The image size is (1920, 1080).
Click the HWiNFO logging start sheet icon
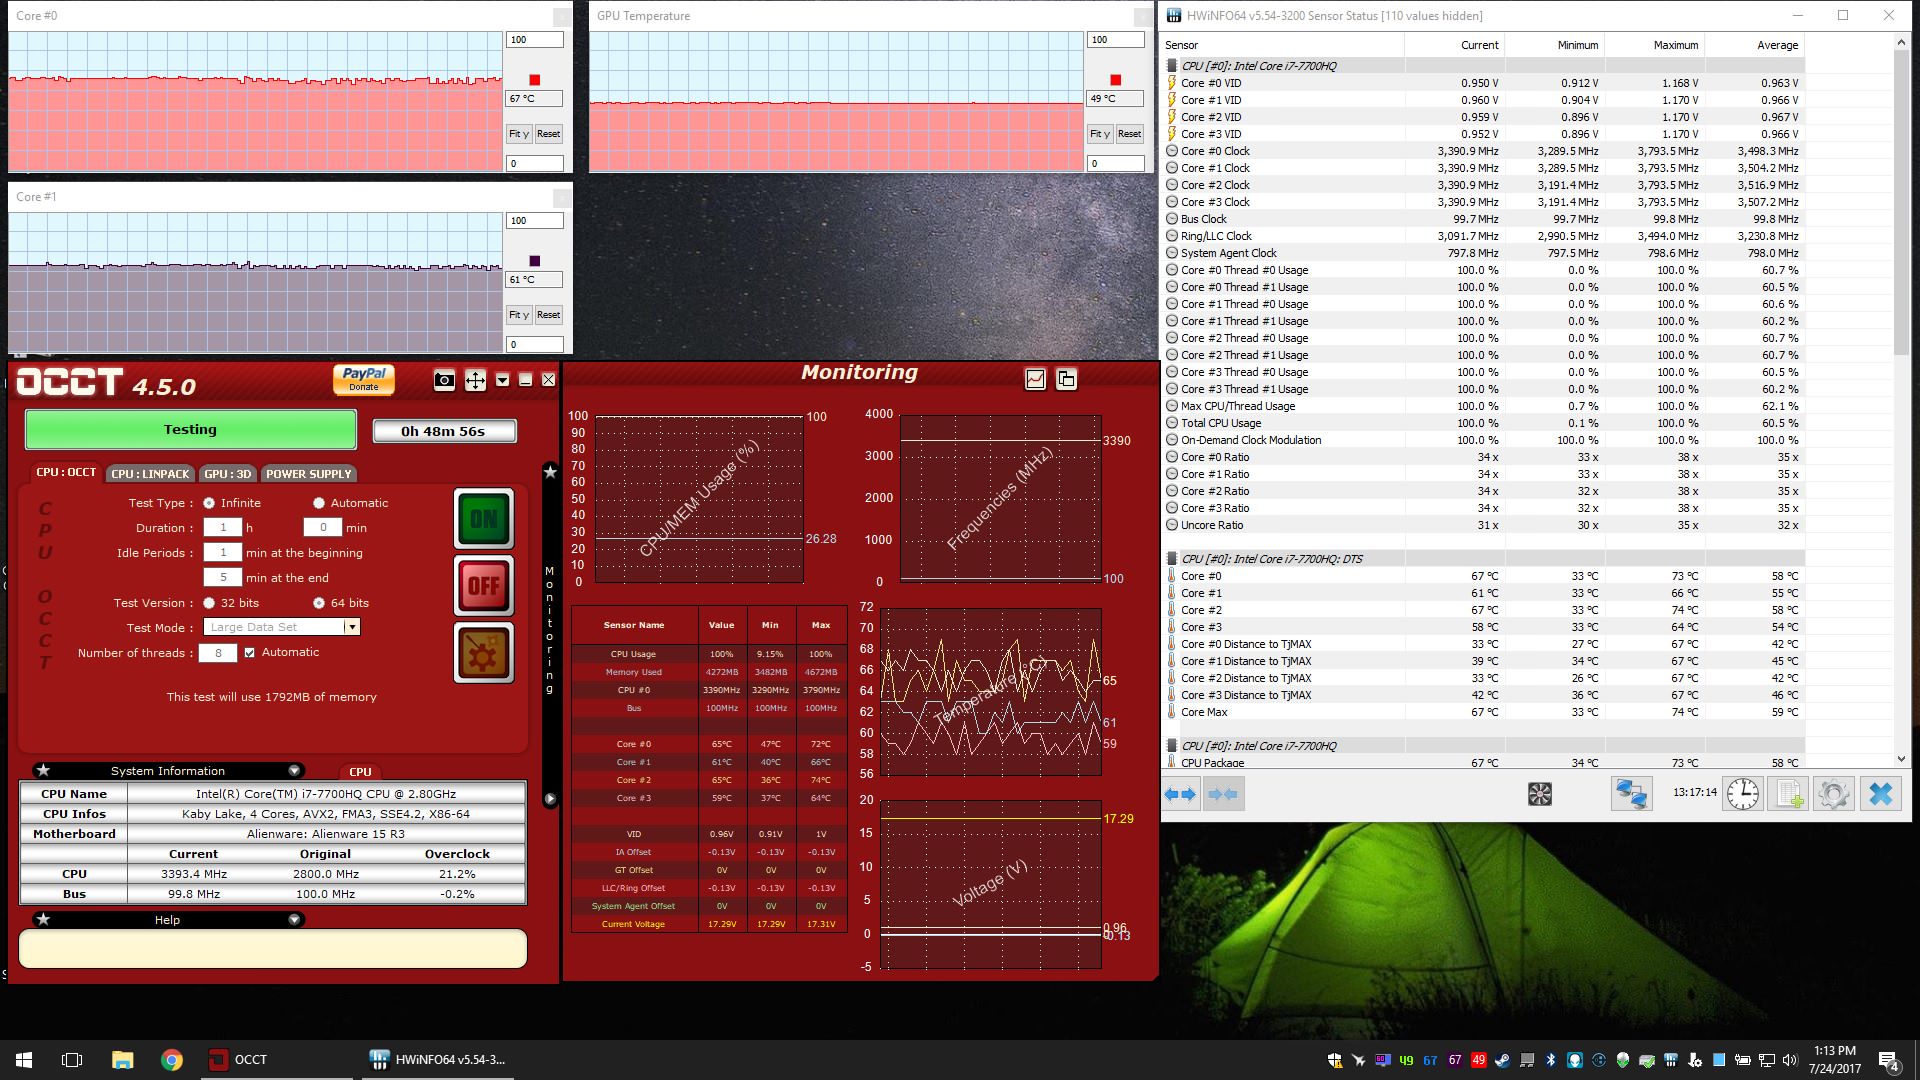1787,794
